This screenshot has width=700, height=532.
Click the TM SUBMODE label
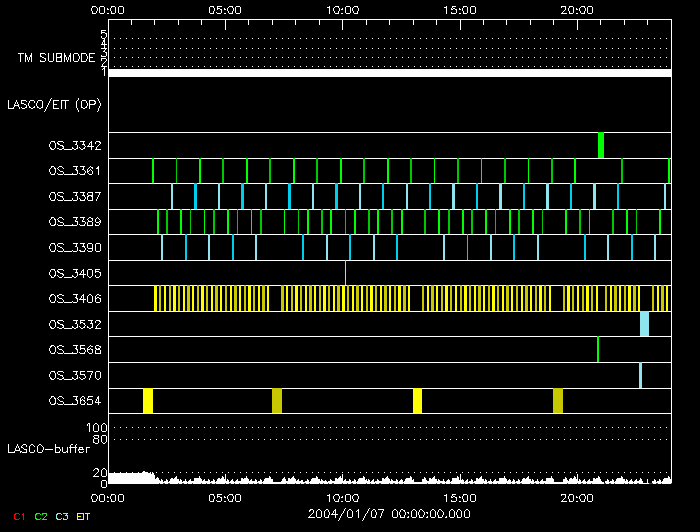[x=56, y=58]
